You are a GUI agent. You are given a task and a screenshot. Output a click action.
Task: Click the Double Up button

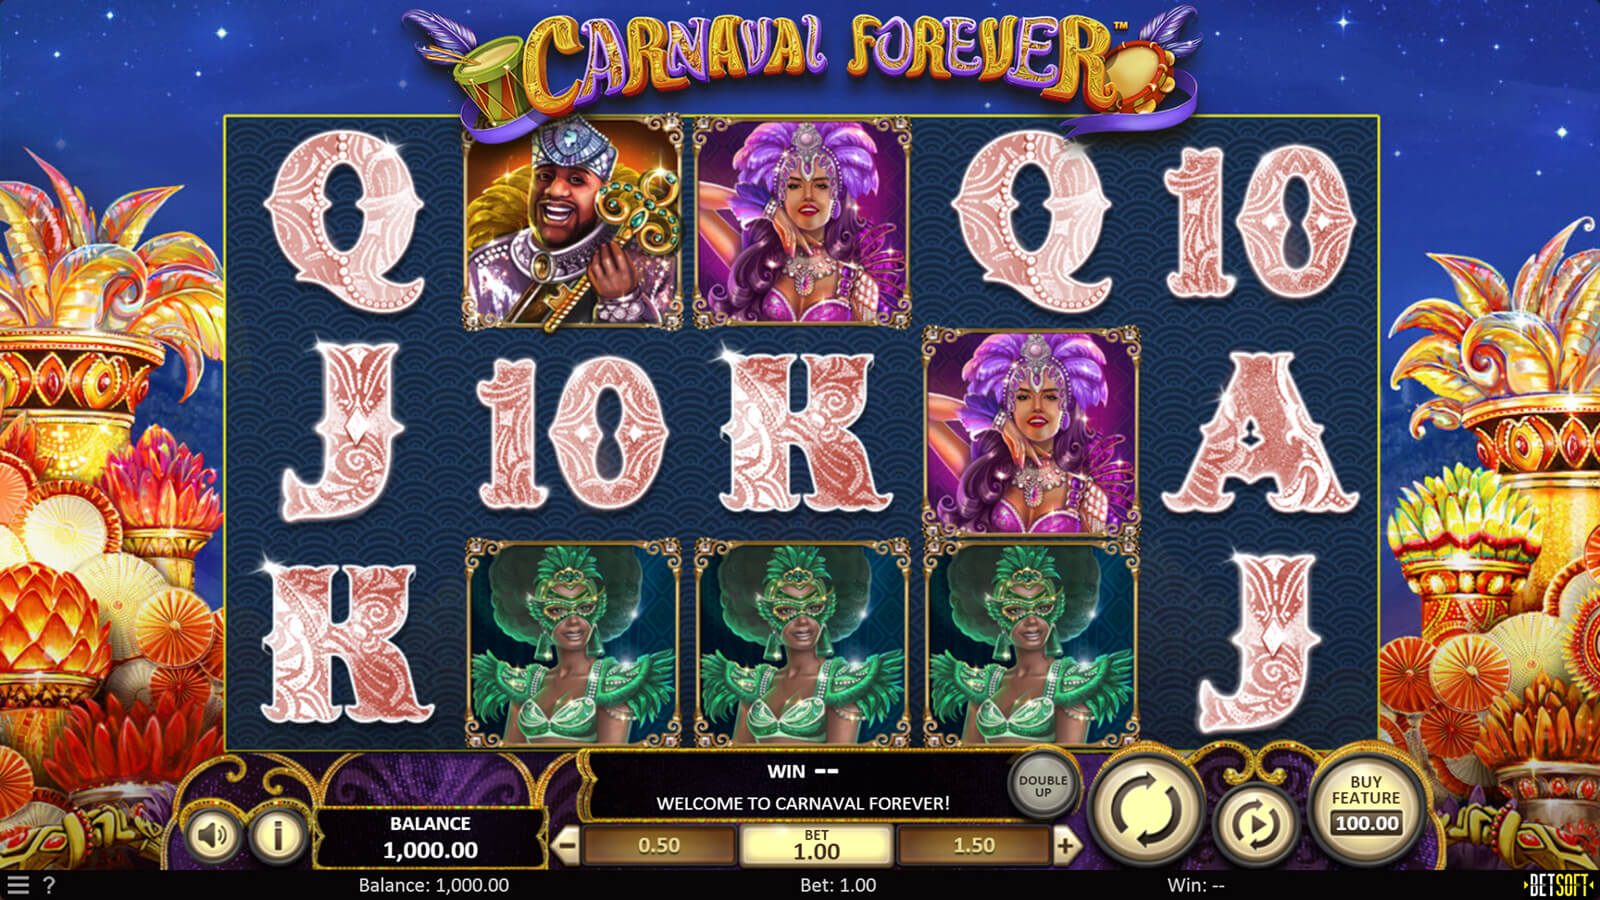point(1043,786)
